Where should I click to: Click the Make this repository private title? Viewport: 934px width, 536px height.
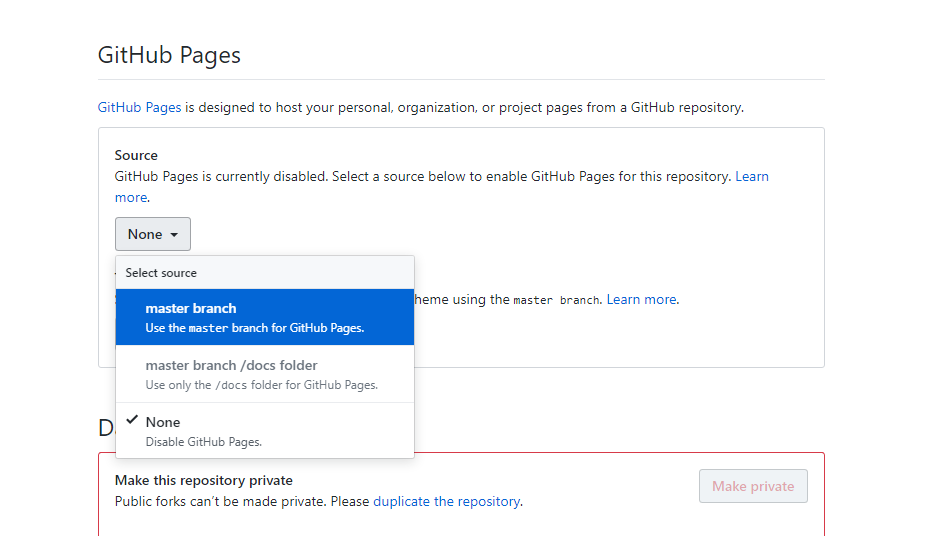[204, 480]
